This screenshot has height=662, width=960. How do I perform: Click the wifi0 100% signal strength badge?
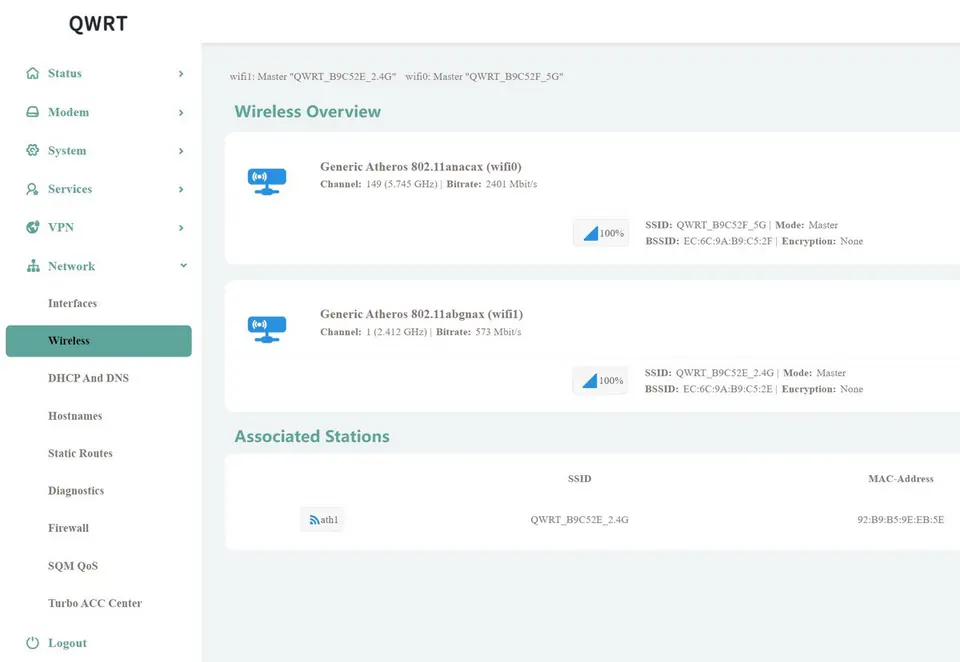click(x=601, y=233)
